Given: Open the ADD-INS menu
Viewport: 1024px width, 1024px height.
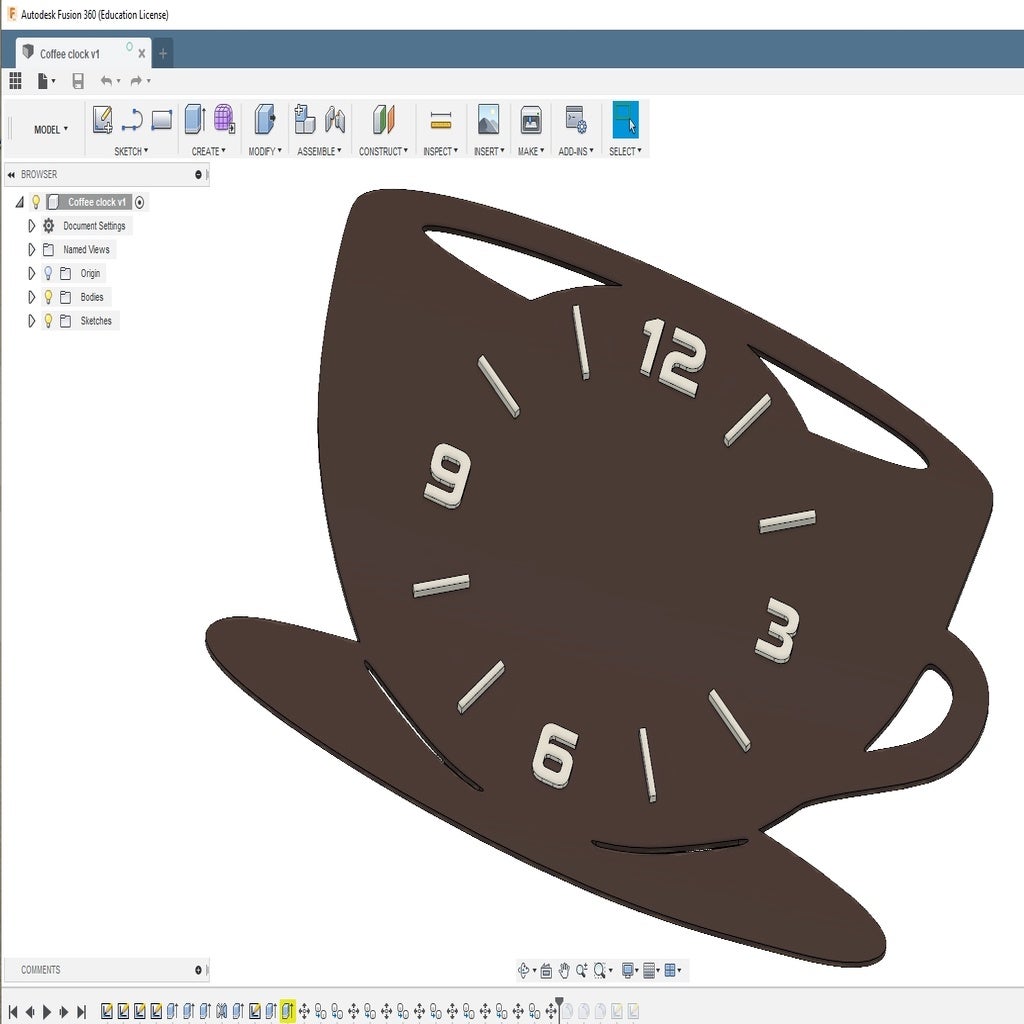Looking at the screenshot, I should click(576, 151).
